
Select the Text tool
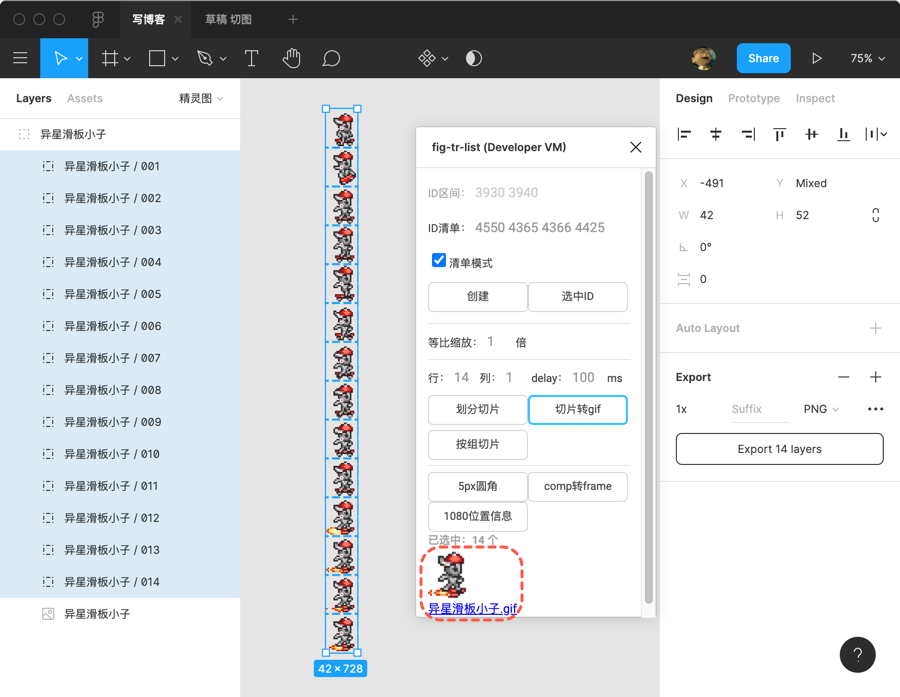pyautogui.click(x=251, y=58)
